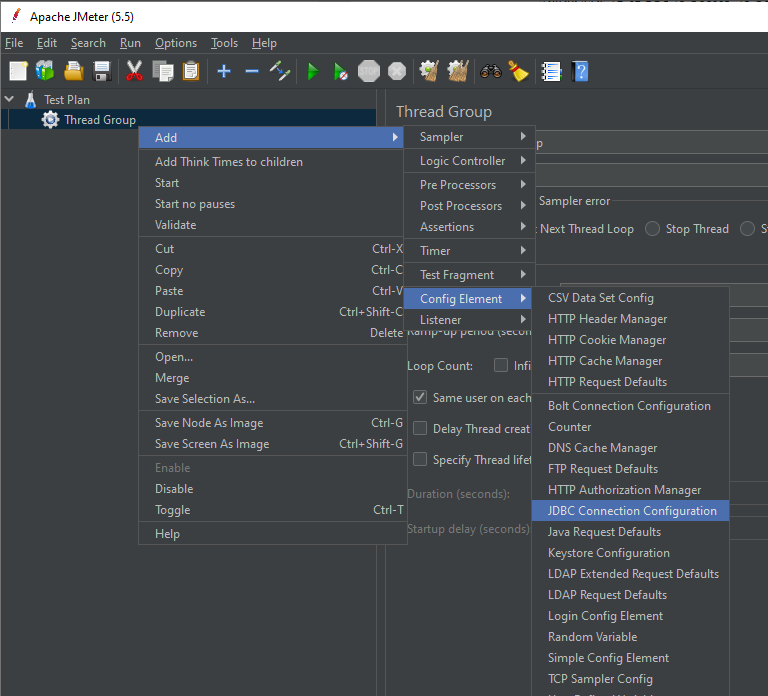Select Save Node As Image entry
This screenshot has height=696, width=768.
(209, 423)
